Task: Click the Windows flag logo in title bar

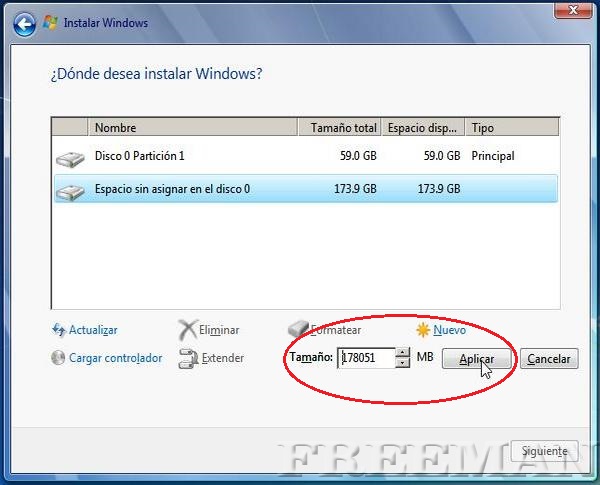Action: [x=51, y=23]
